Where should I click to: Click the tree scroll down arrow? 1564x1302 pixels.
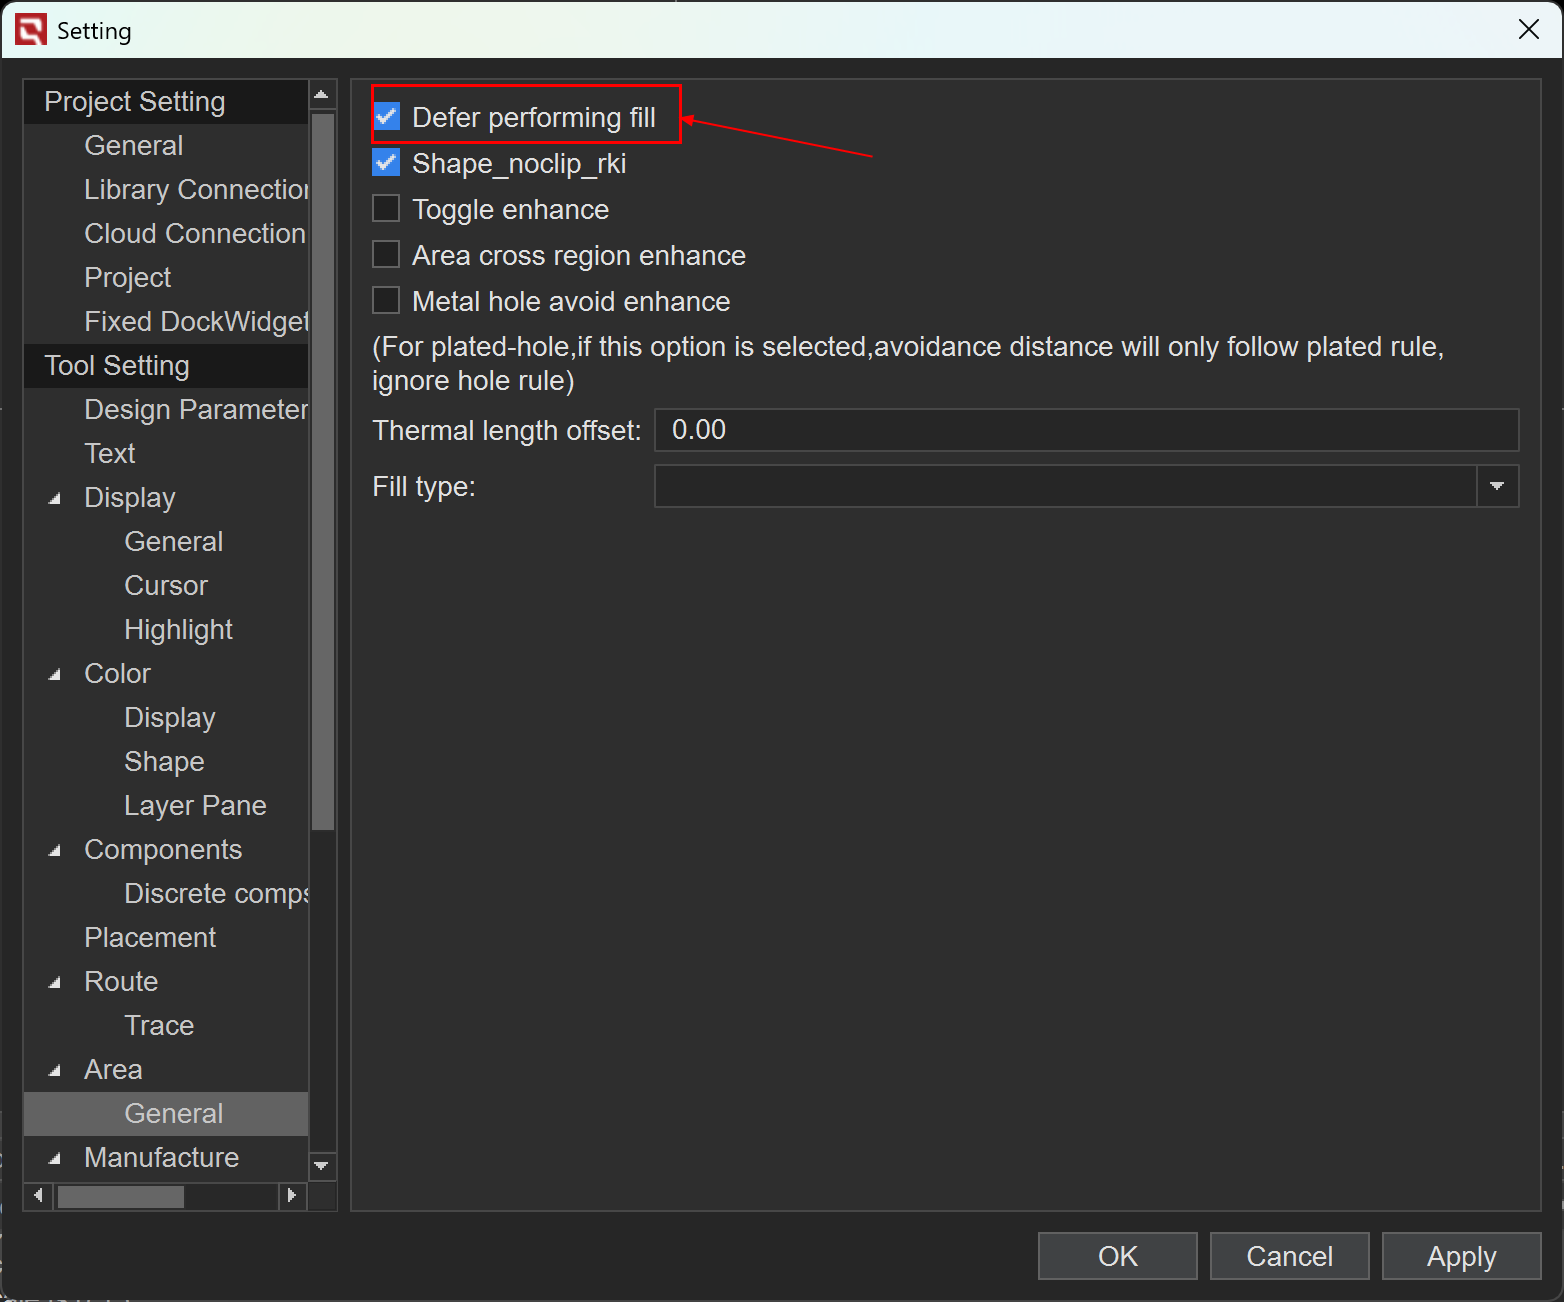(322, 1166)
